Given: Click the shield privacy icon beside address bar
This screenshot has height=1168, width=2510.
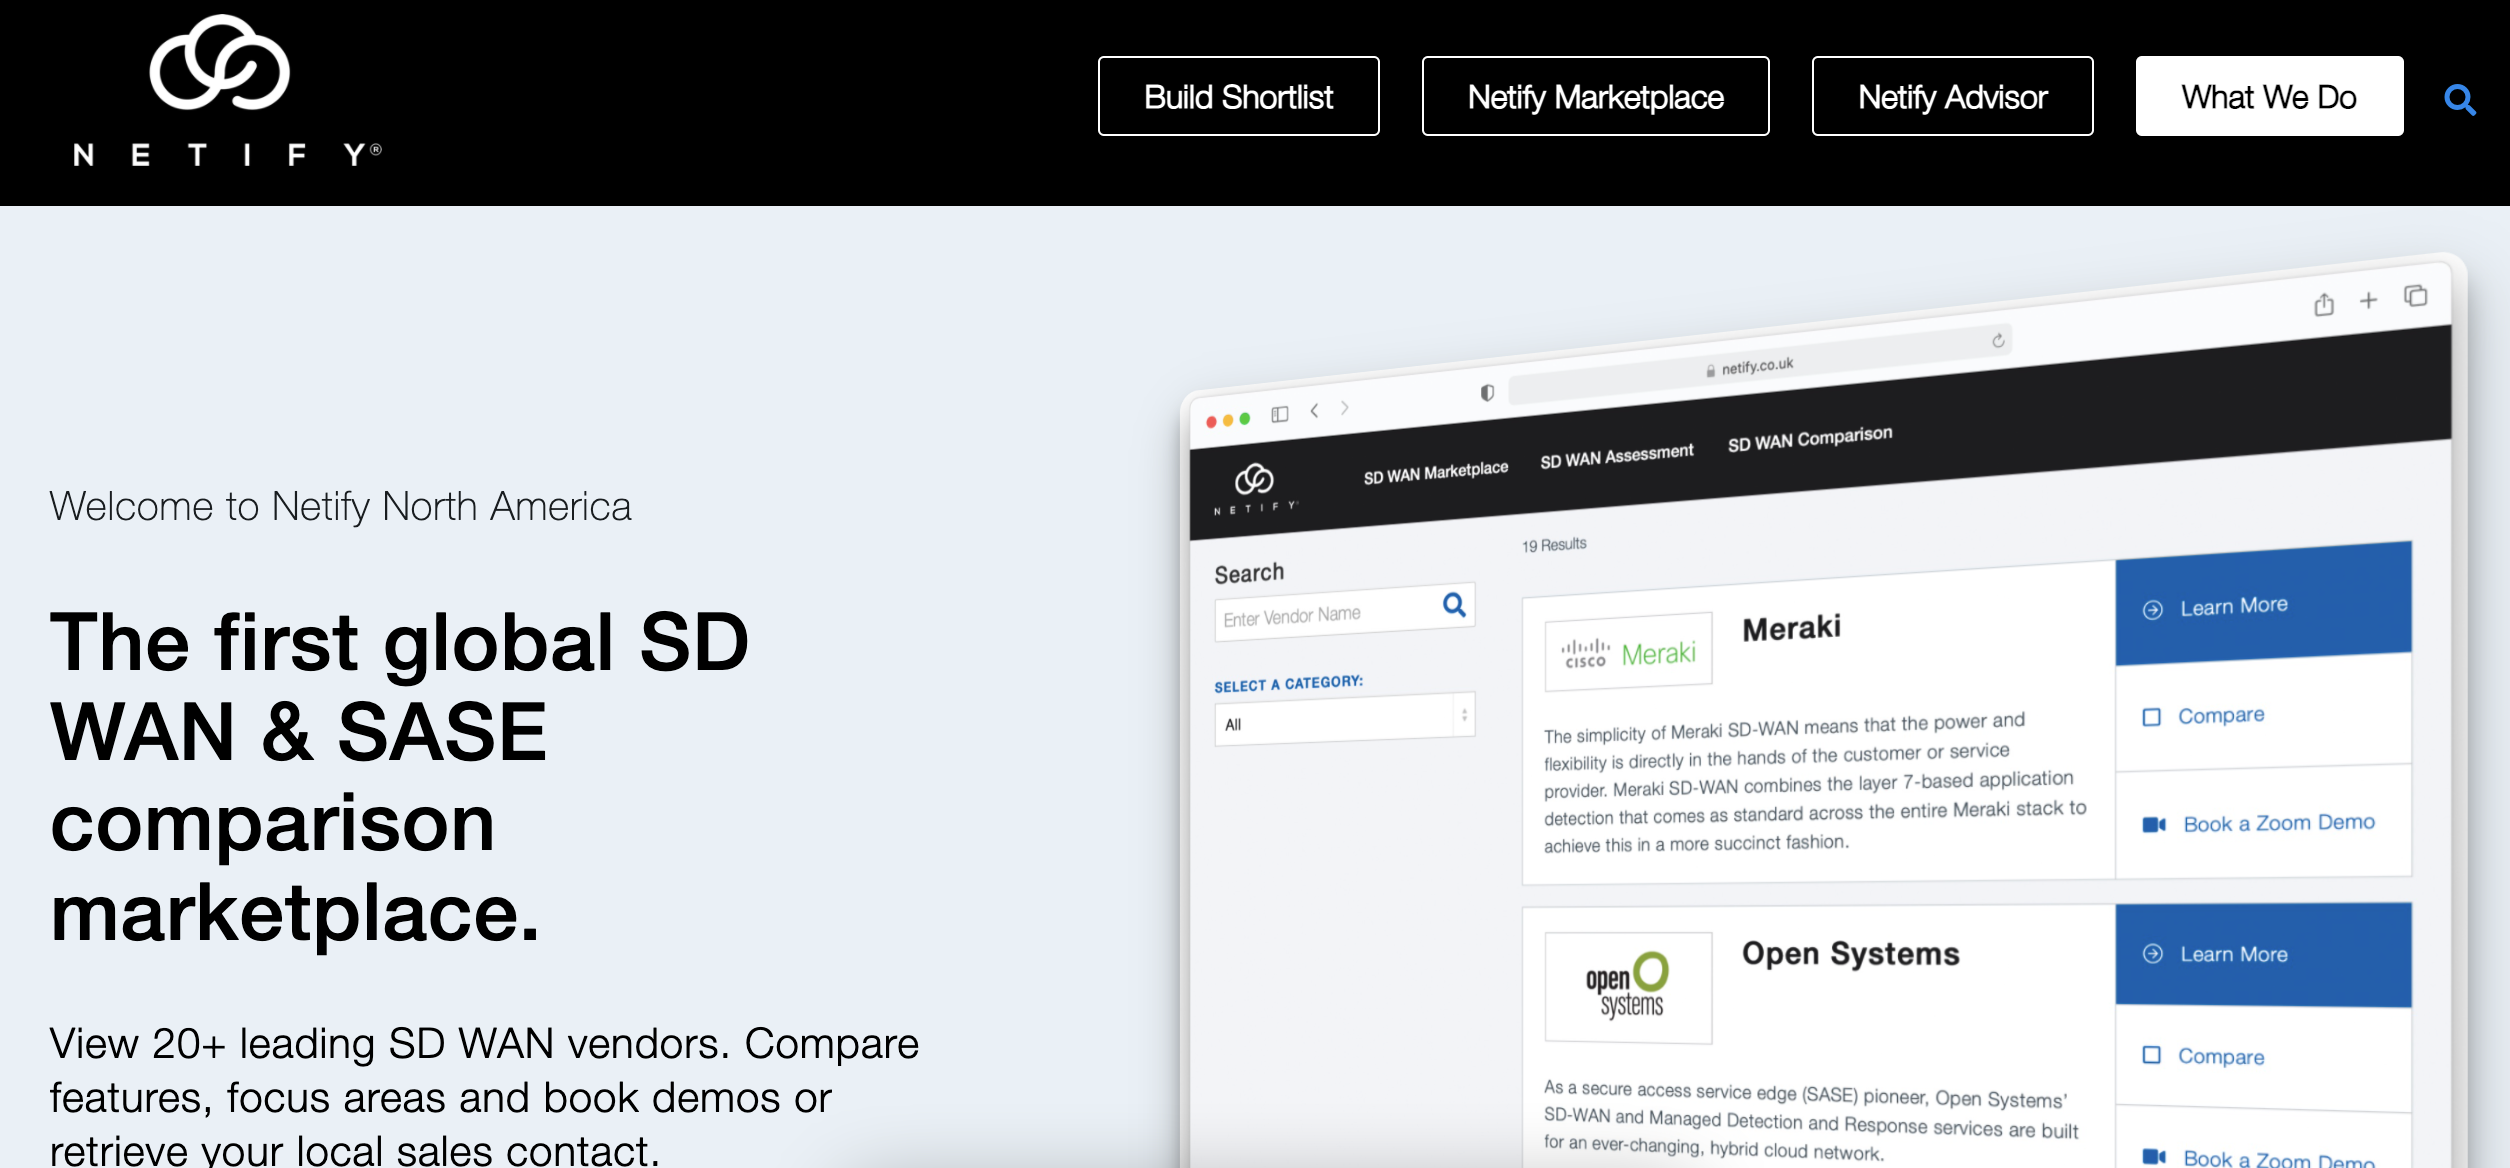Looking at the screenshot, I should [1487, 393].
